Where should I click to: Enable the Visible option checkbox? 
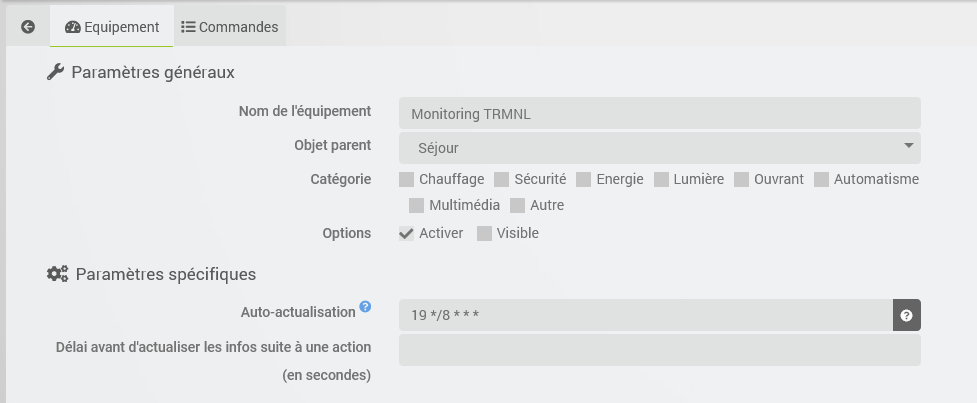[485, 234]
